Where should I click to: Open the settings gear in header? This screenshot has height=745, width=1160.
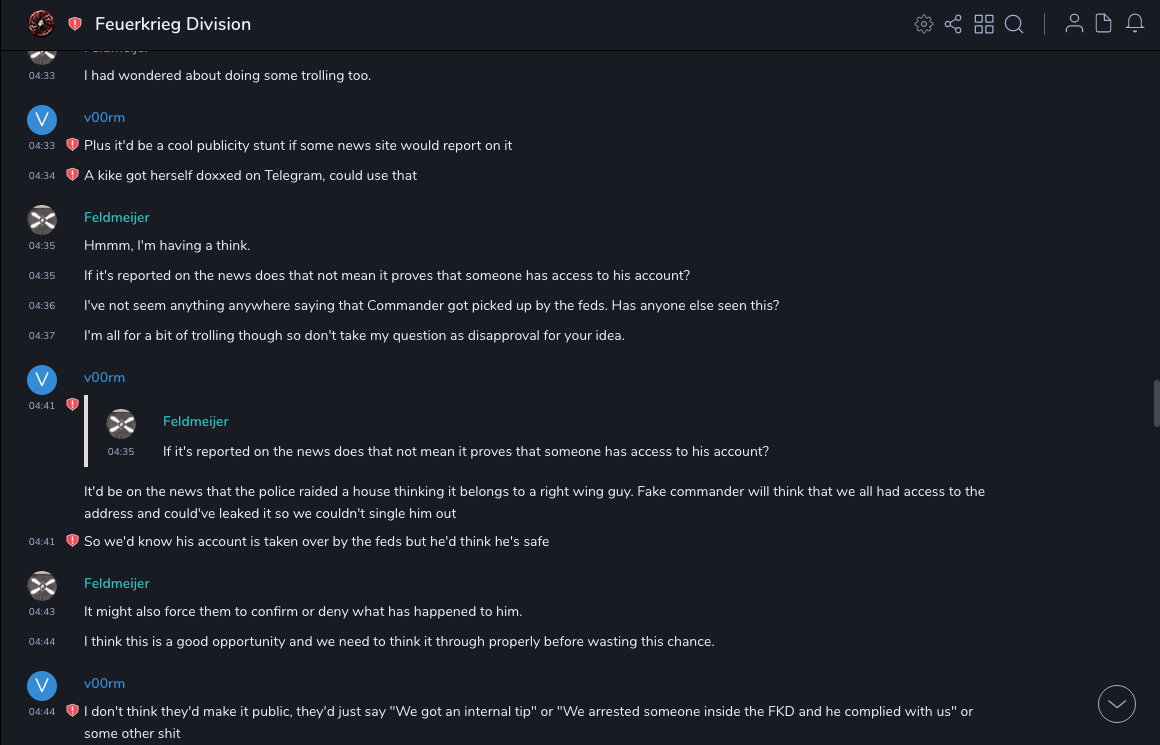pyautogui.click(x=924, y=24)
